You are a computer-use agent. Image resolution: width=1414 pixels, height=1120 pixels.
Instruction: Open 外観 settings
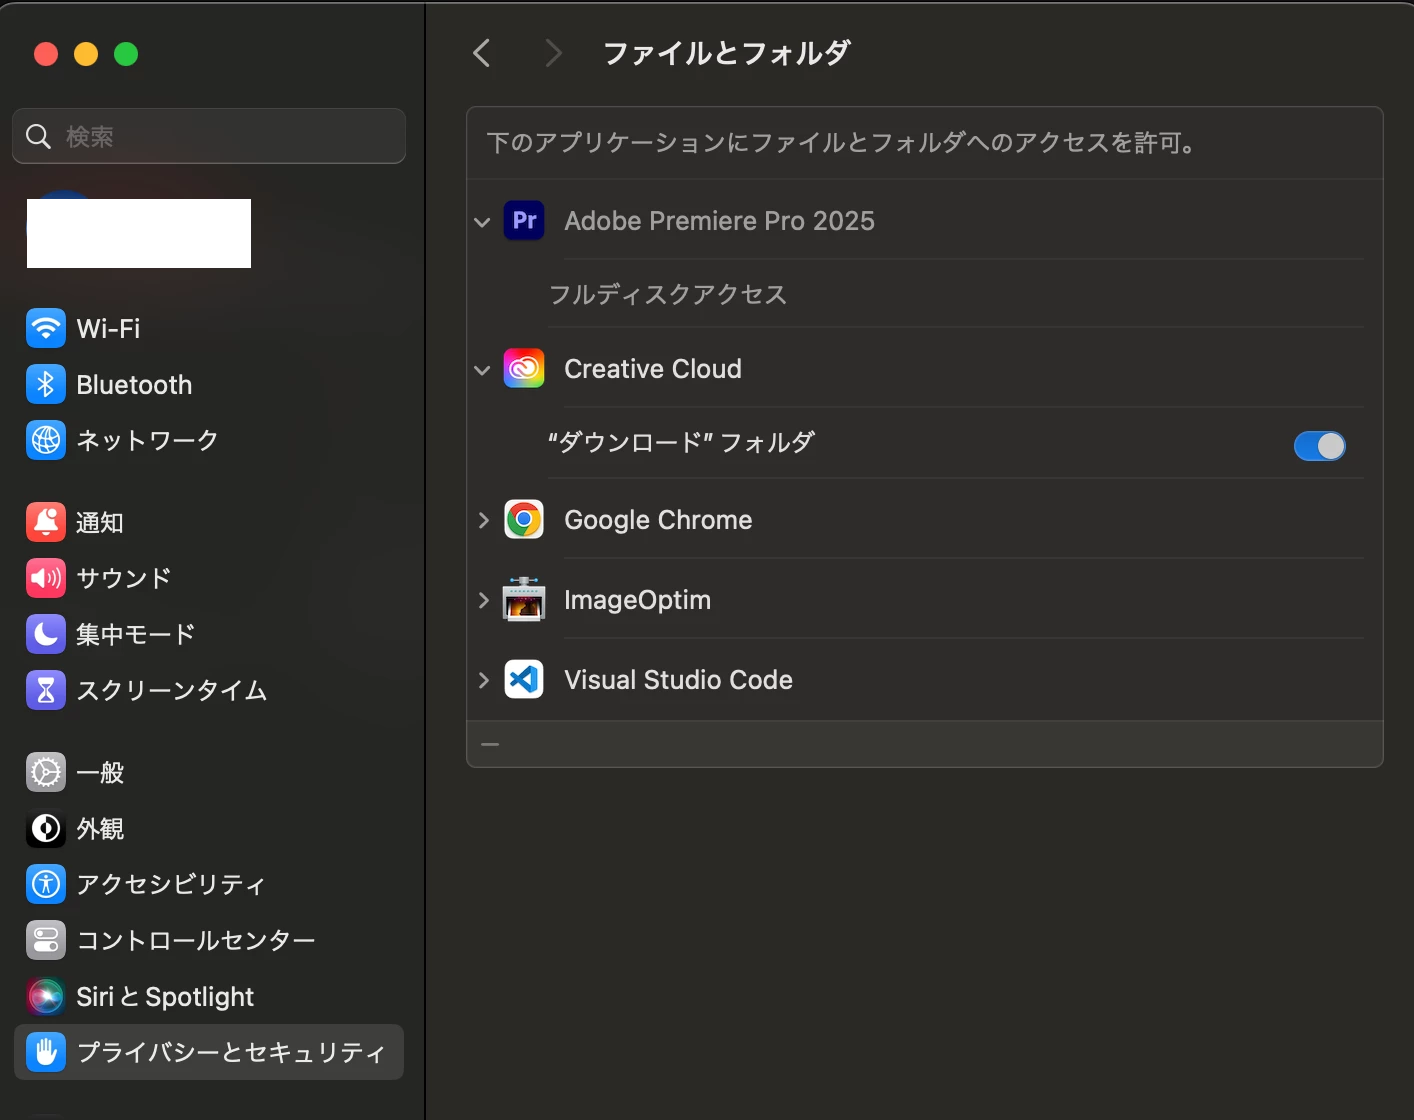coord(209,828)
